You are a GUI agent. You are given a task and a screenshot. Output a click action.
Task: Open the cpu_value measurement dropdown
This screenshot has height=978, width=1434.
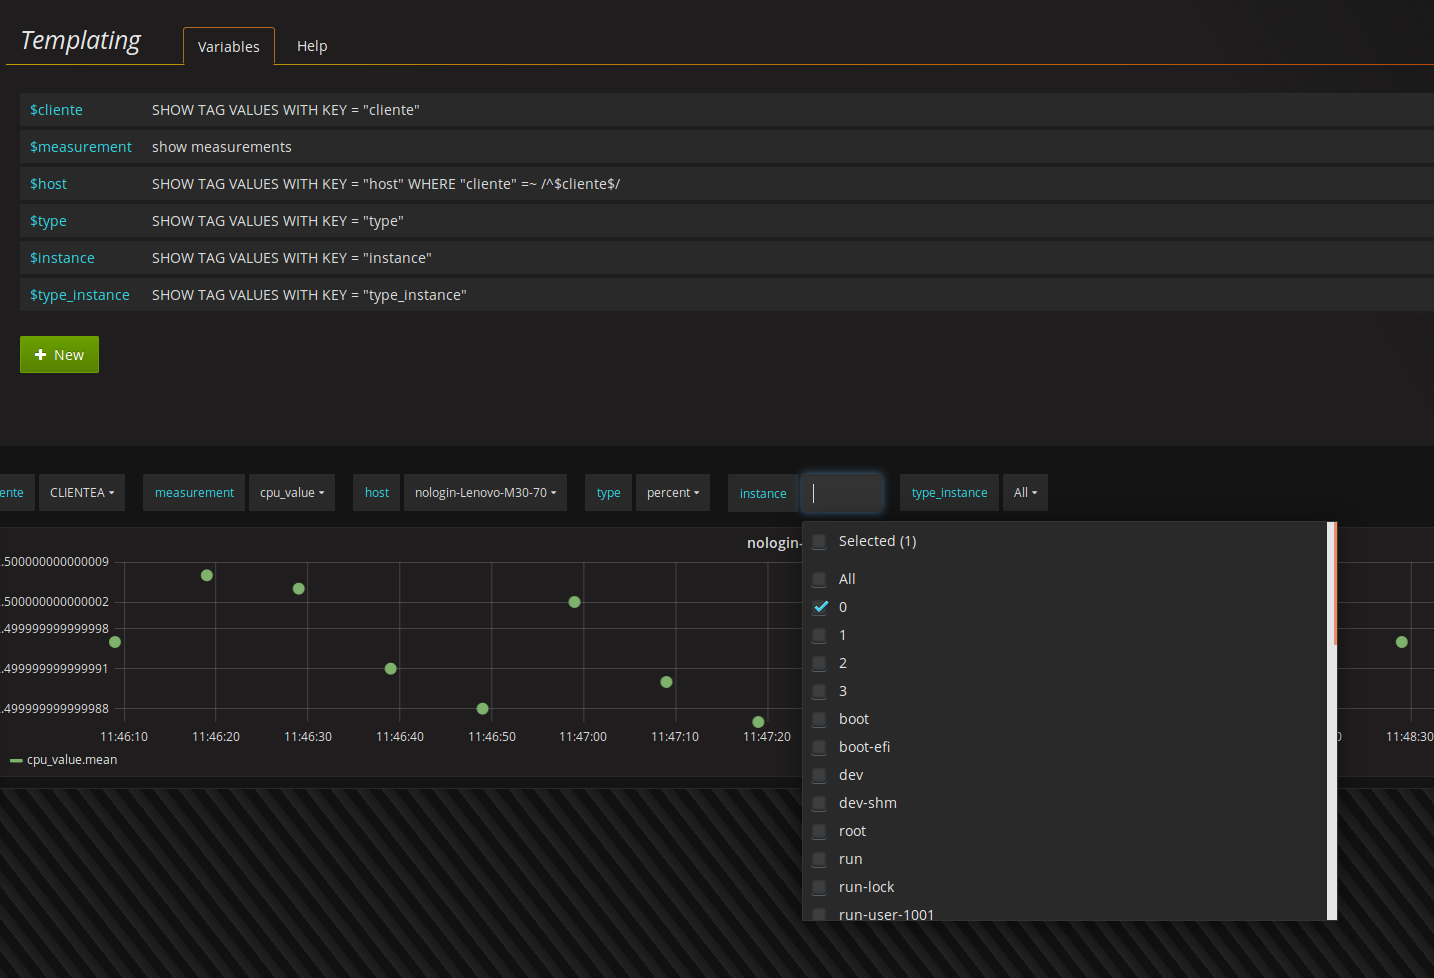pyautogui.click(x=291, y=493)
